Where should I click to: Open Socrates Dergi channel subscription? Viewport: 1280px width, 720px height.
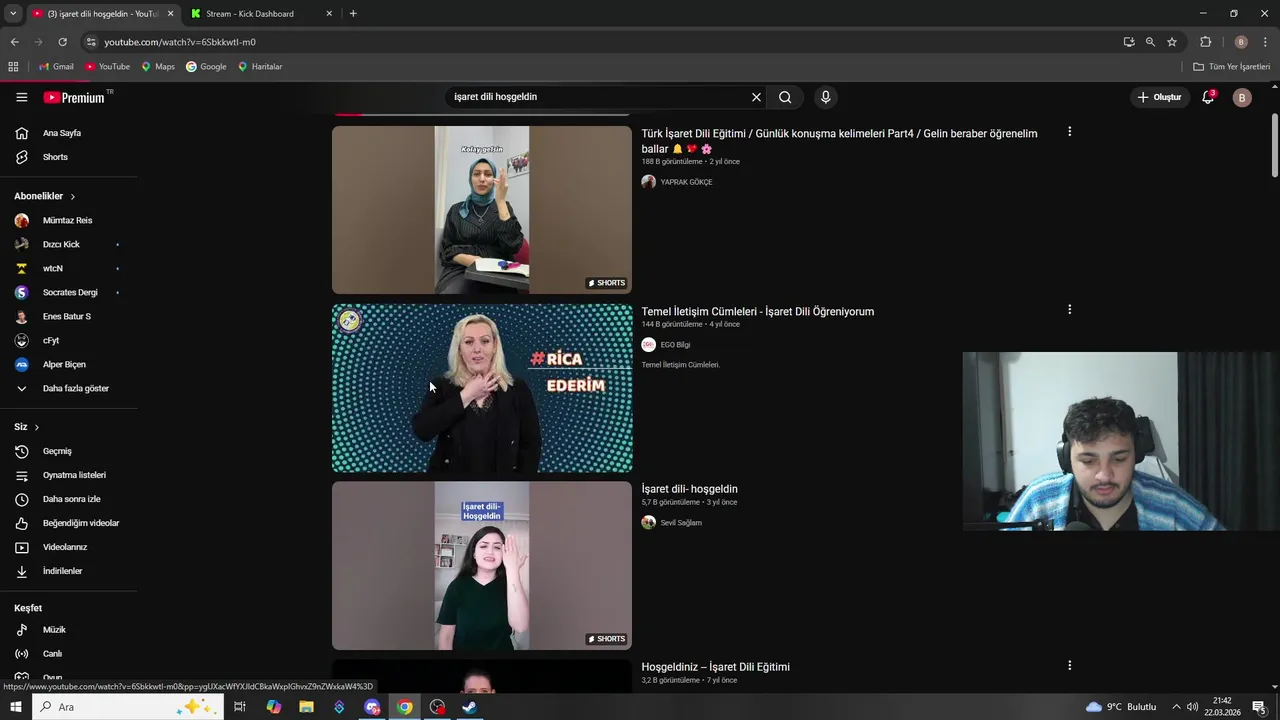pyautogui.click(x=70, y=292)
